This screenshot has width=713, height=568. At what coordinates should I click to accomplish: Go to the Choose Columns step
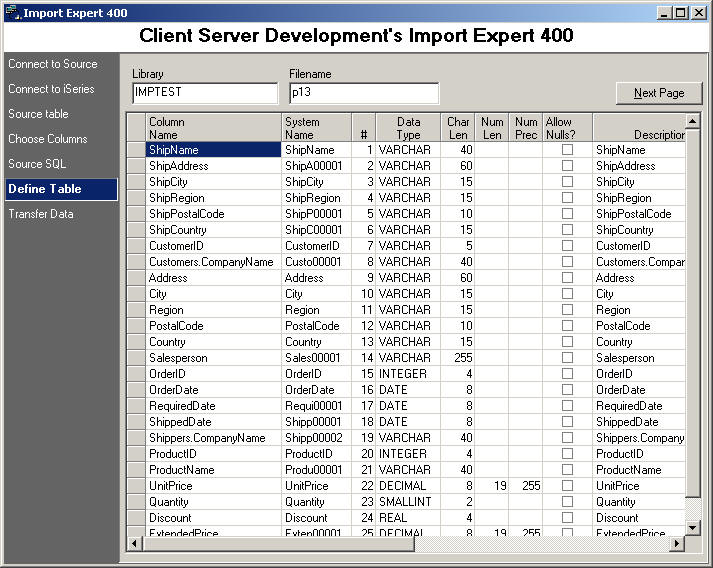(x=48, y=139)
